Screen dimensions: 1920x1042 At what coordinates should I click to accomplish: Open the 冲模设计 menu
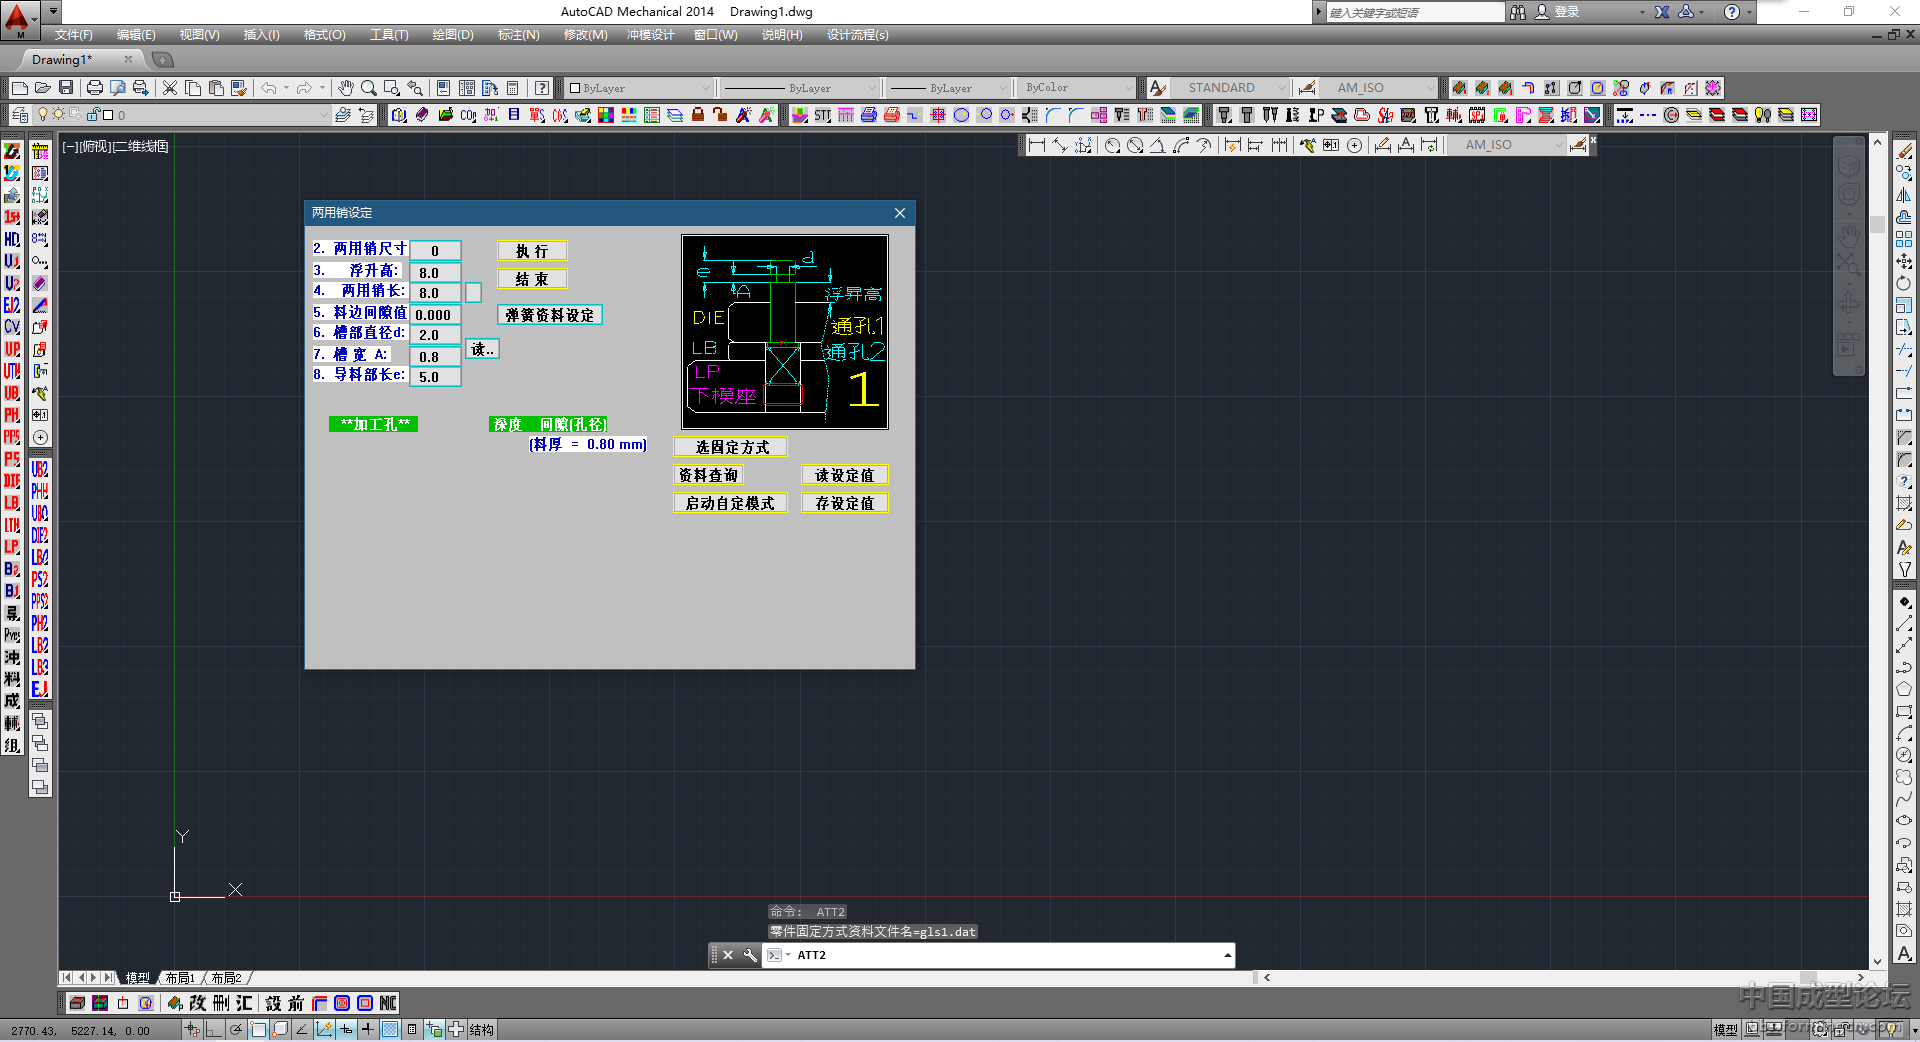(x=650, y=35)
